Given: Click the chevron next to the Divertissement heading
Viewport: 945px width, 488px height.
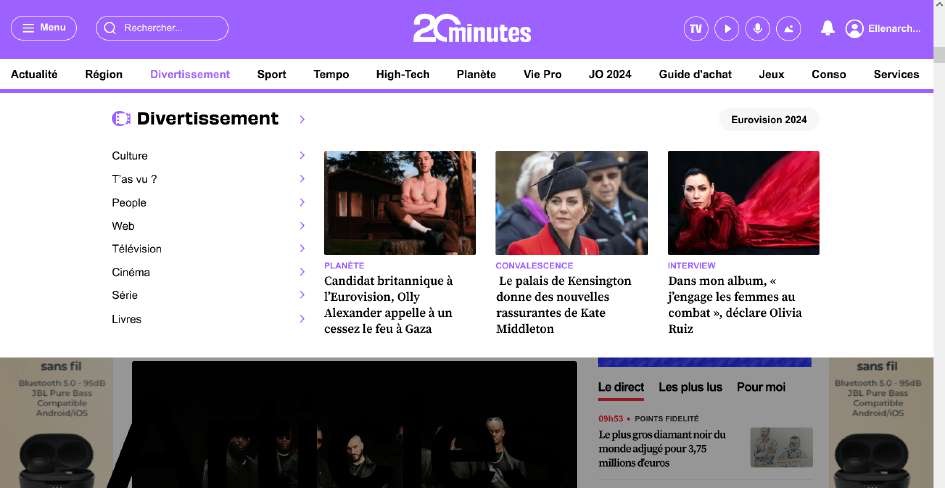Looking at the screenshot, I should pyautogui.click(x=301, y=120).
